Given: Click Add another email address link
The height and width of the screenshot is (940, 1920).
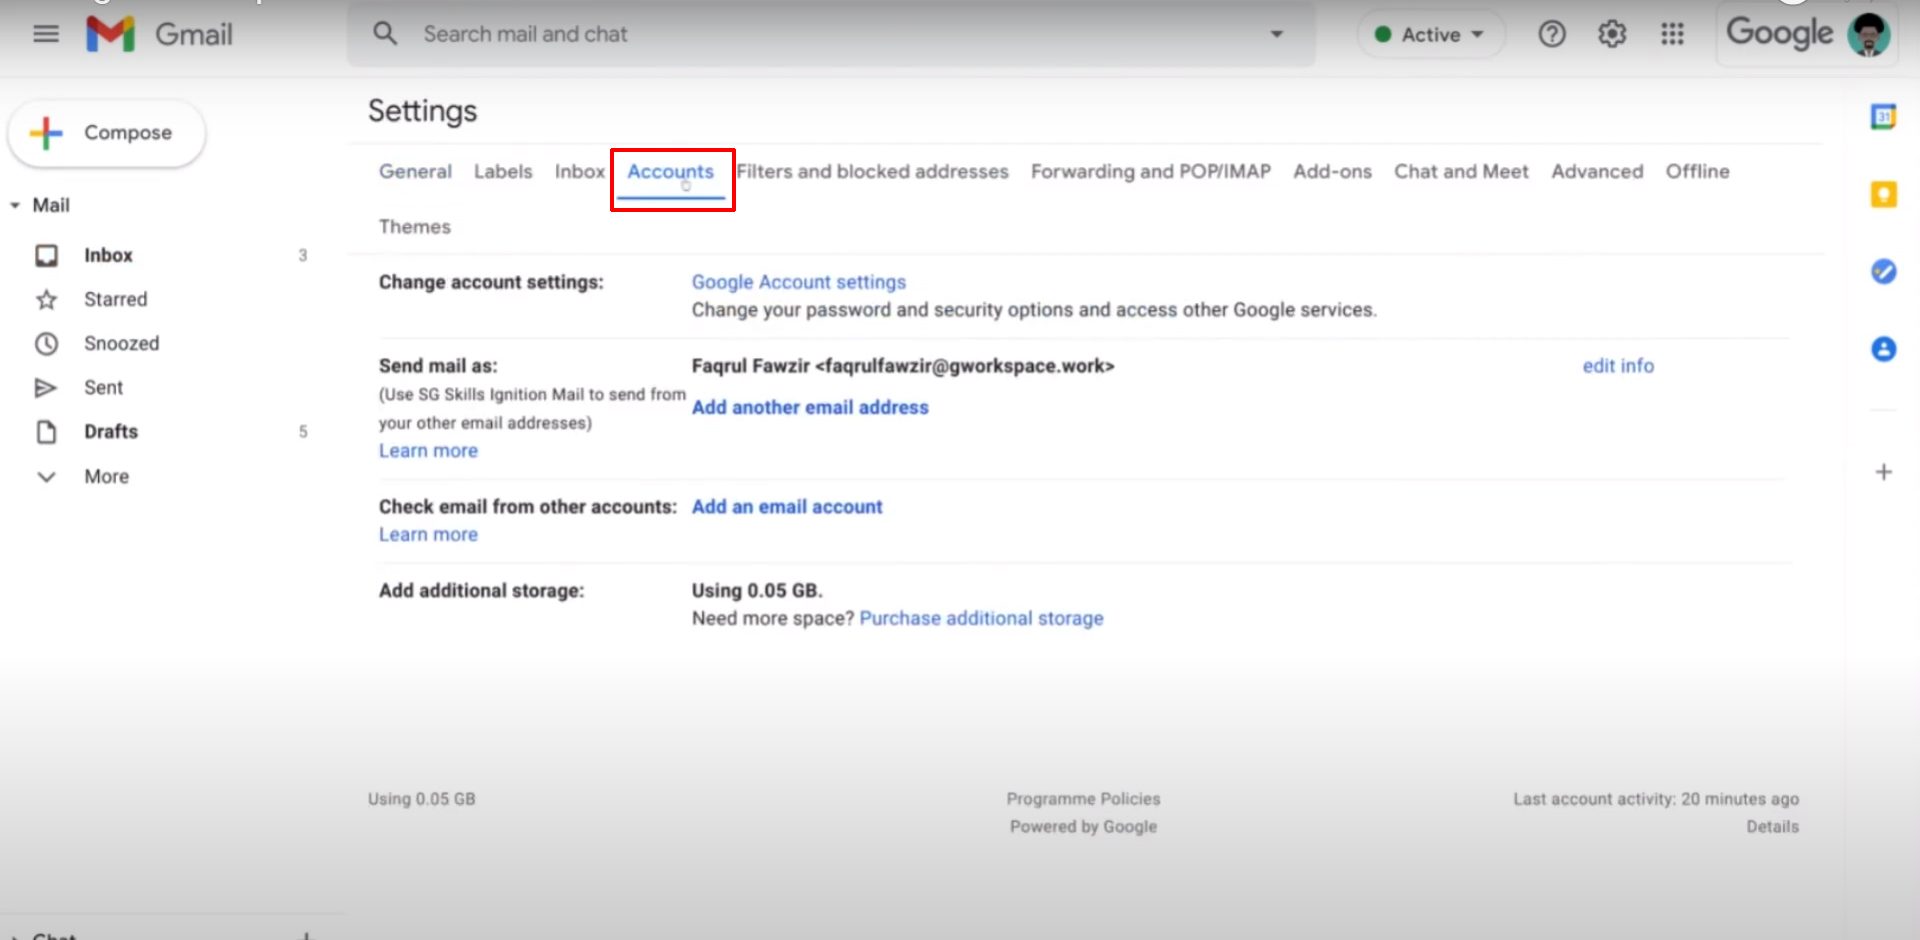Looking at the screenshot, I should point(810,407).
